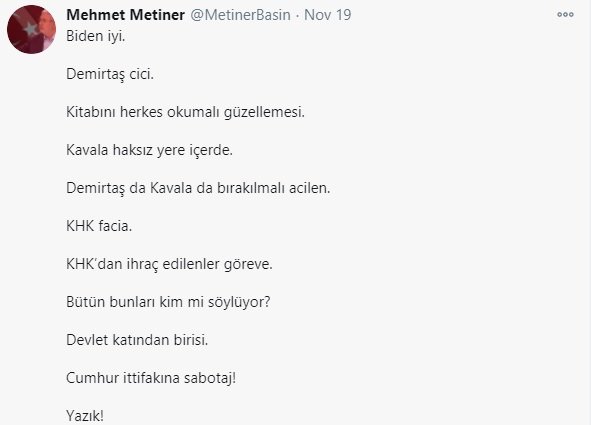591x425 pixels.
Task: Open the @MetinerBasin handle link
Action: (240, 15)
